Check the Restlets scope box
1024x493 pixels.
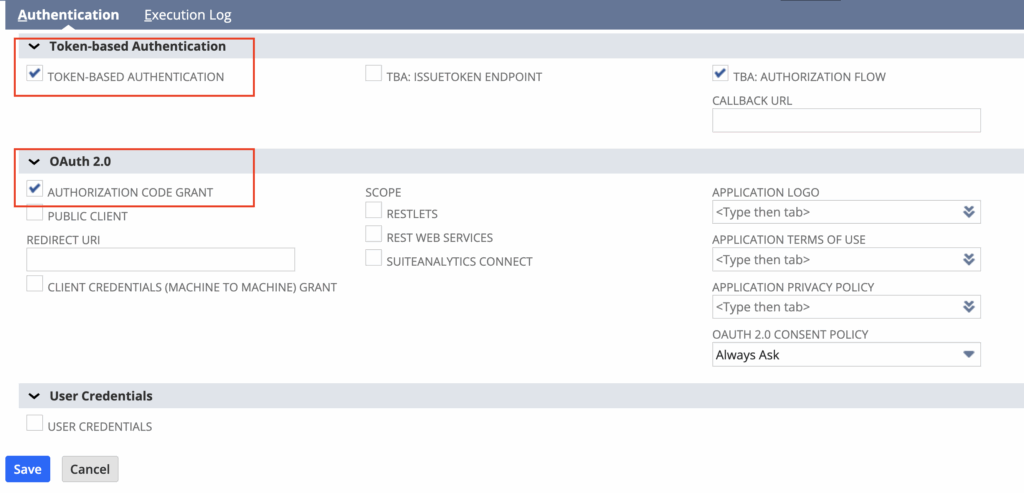pyautogui.click(x=374, y=210)
